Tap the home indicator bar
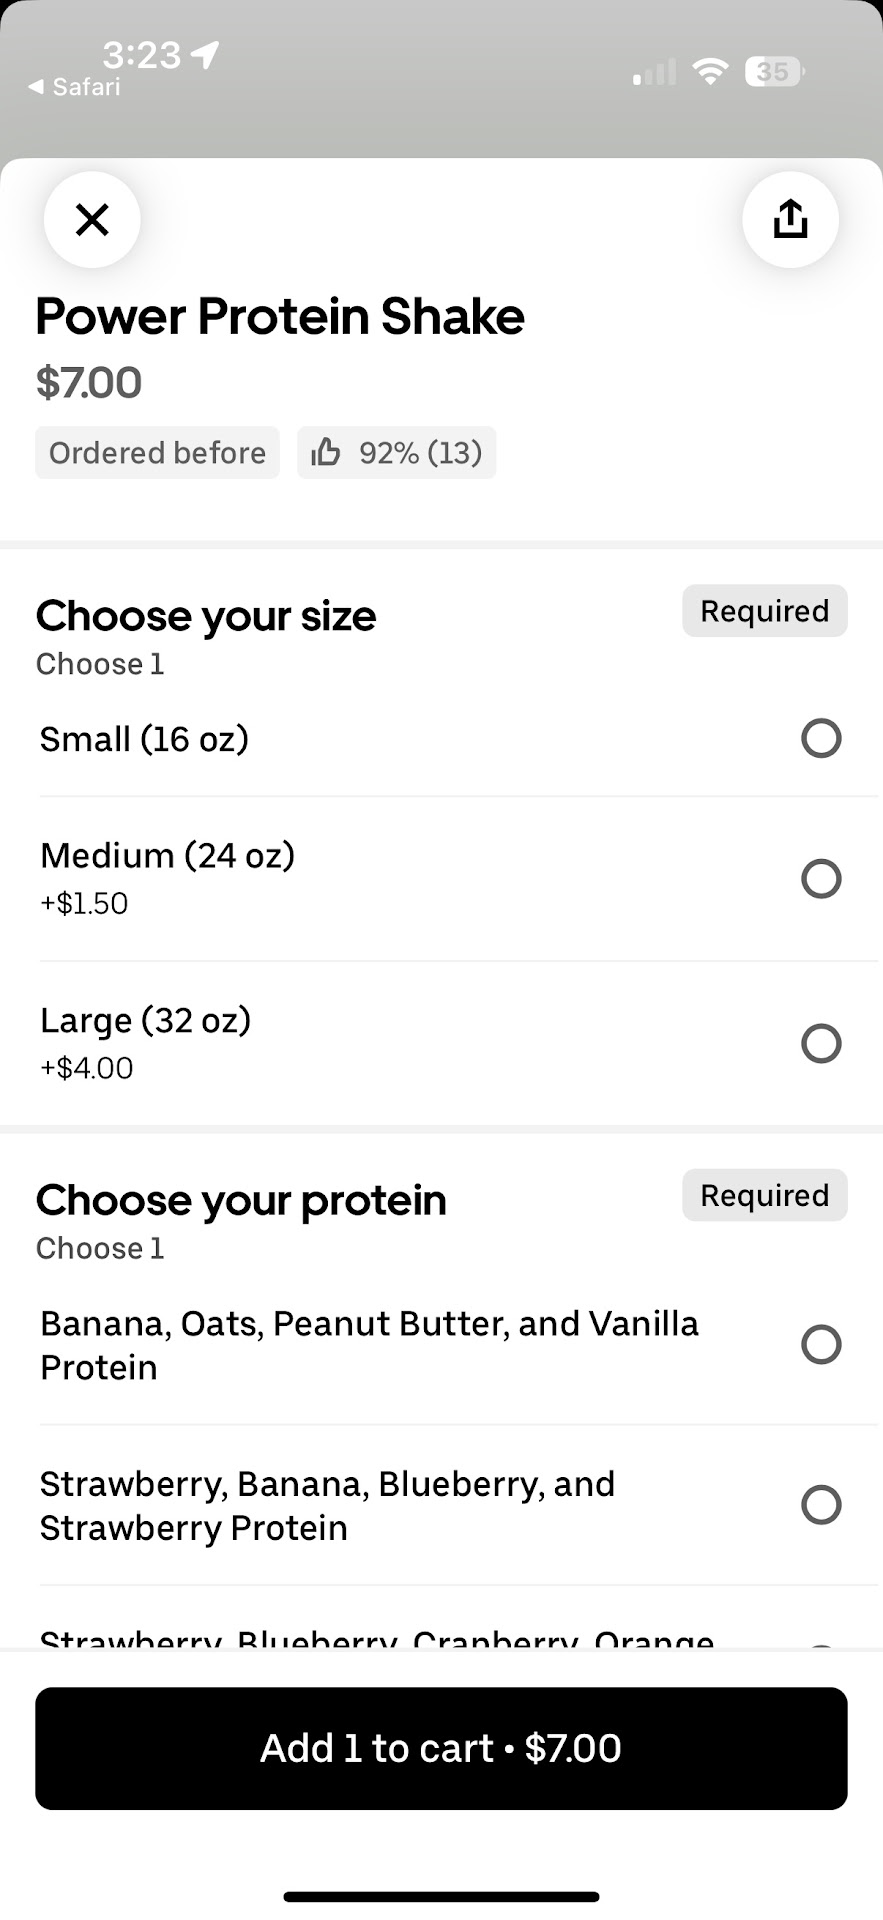The image size is (883, 1920). point(441,1896)
